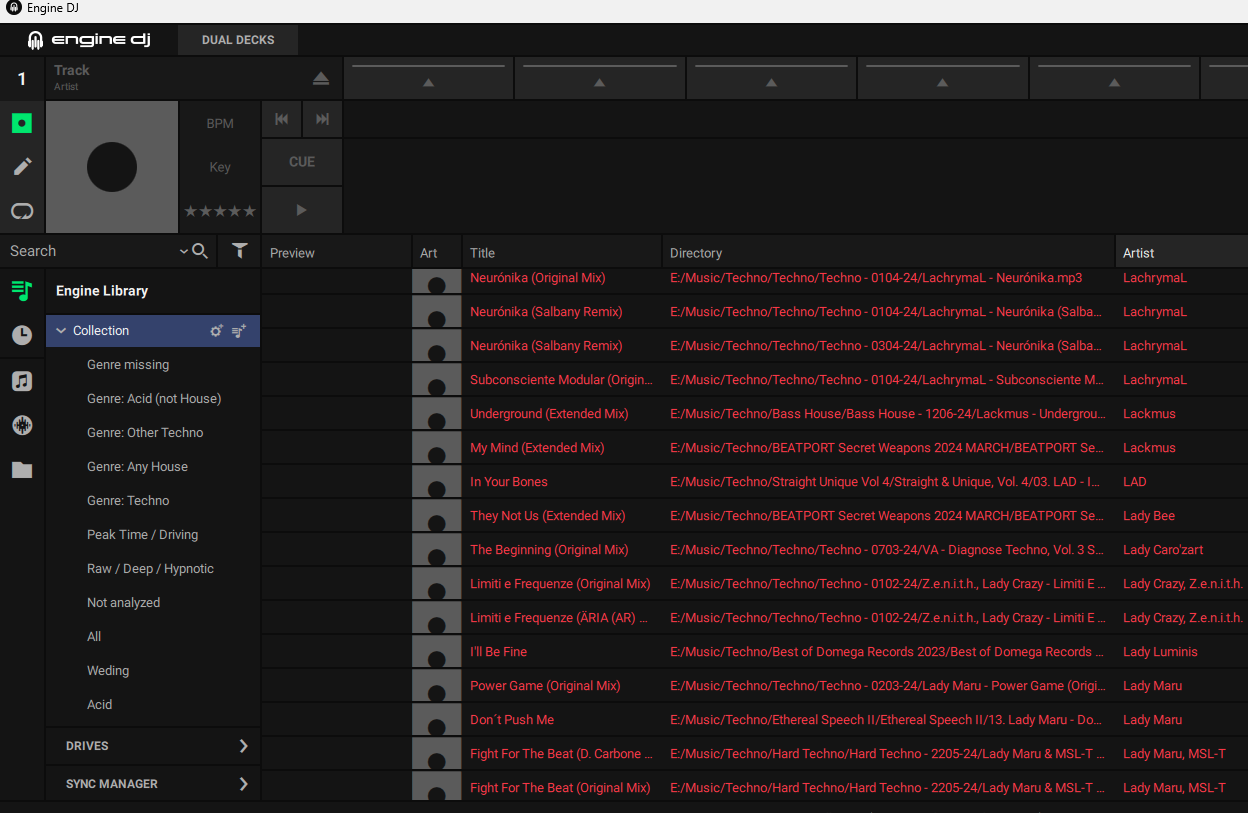1248x813 pixels.
Task: Skip to previous track button
Action: 281,119
